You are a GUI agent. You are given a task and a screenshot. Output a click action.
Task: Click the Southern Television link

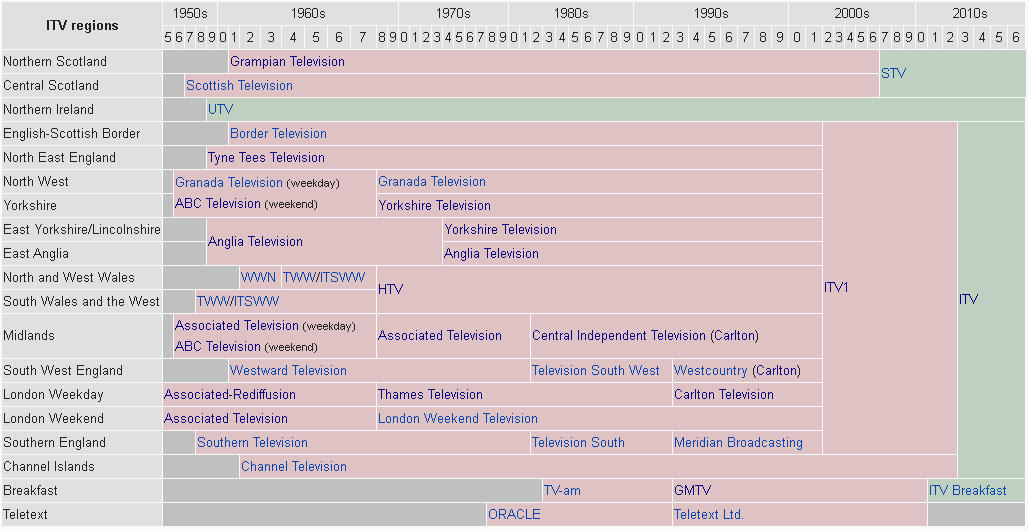[252, 442]
